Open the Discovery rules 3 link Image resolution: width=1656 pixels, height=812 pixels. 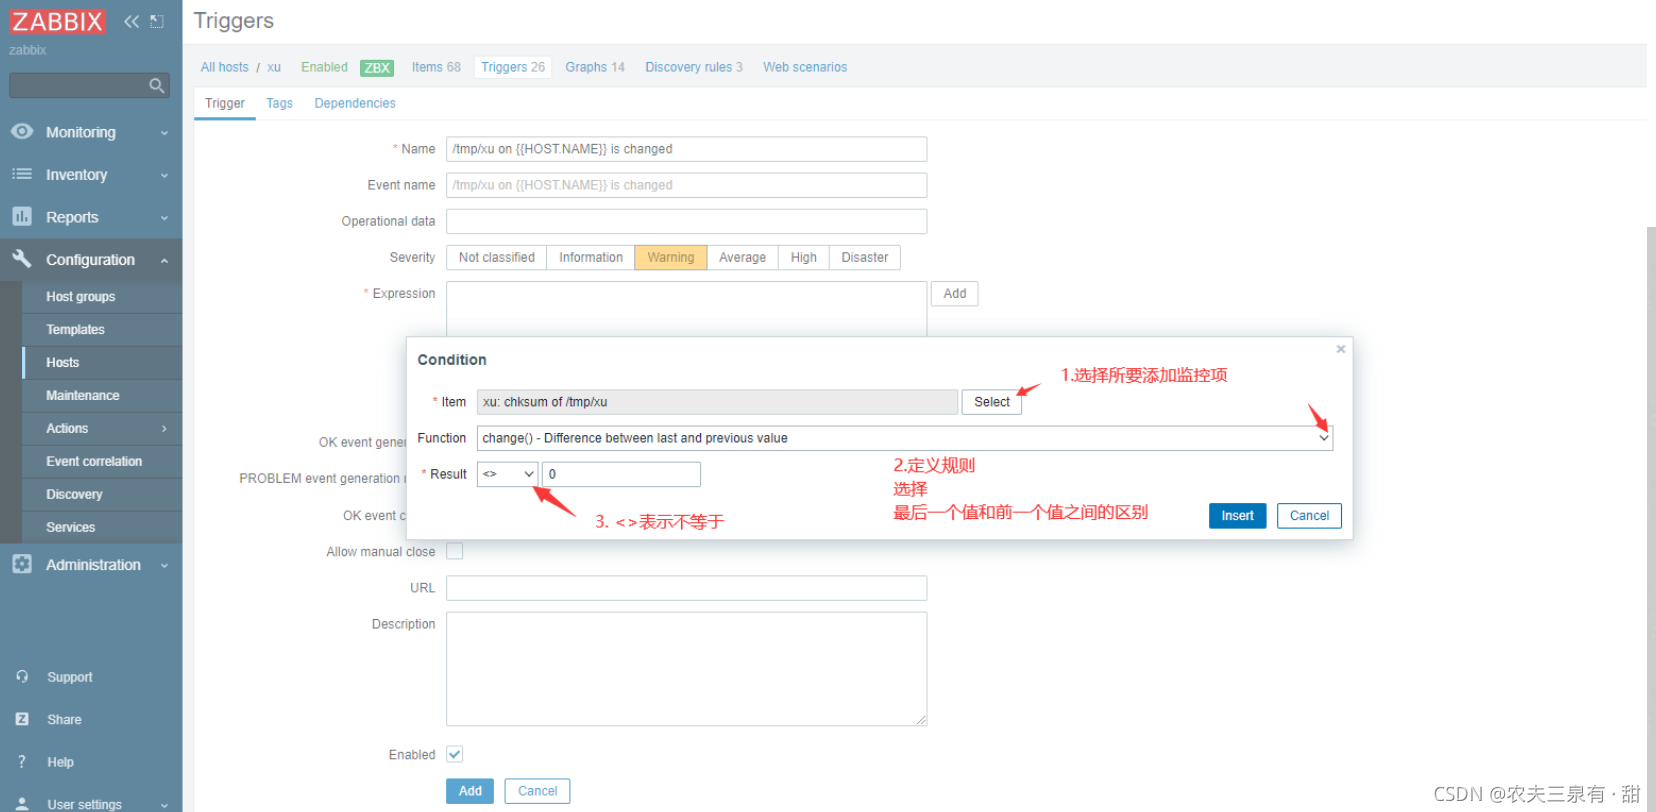click(x=694, y=67)
